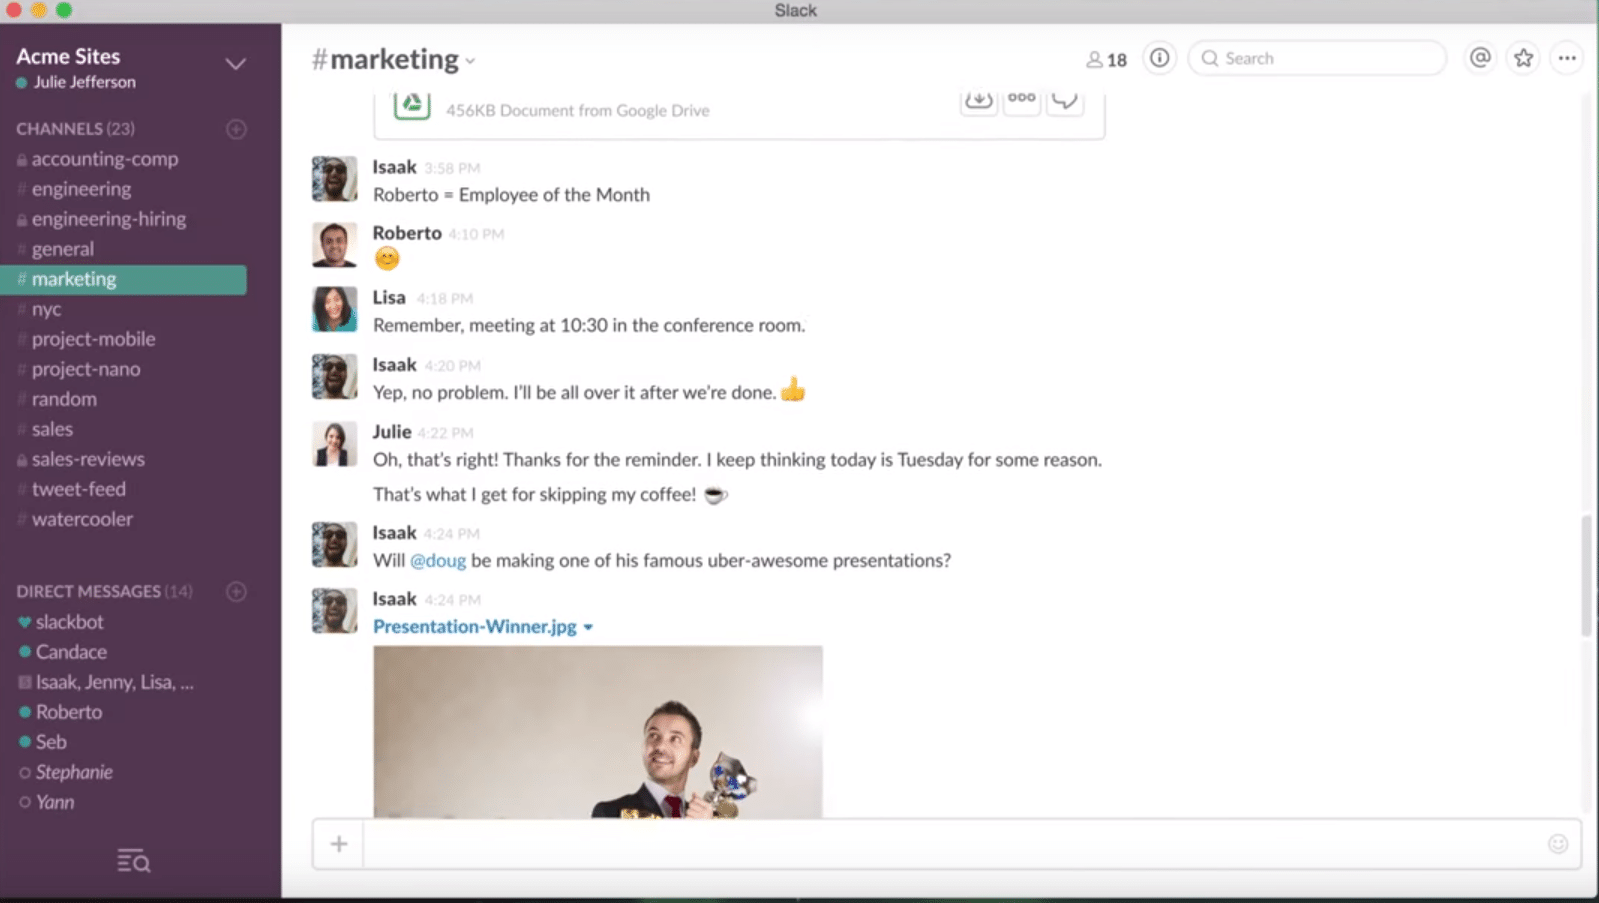
Task: Click Isaak's avatar on Employee of the Month message
Action: (334, 179)
